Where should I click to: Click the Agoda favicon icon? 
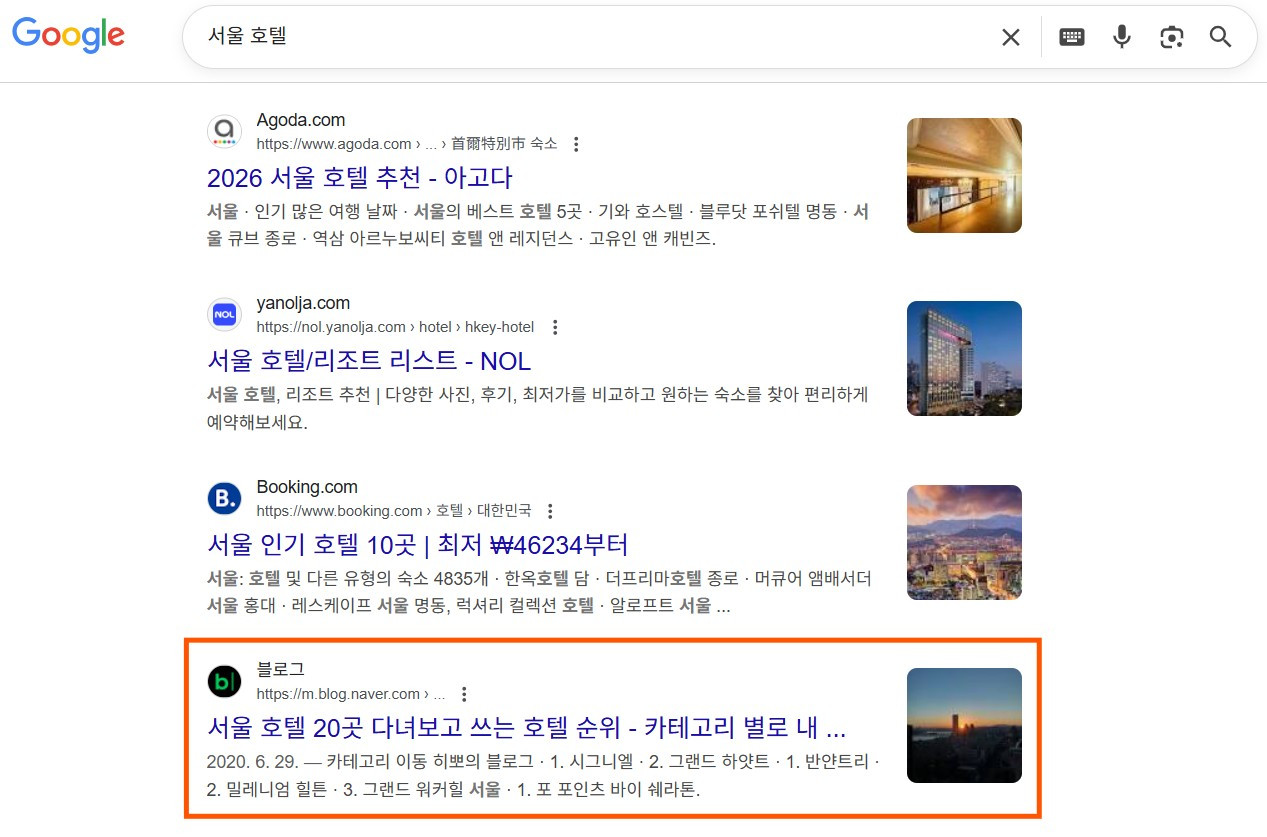pos(224,131)
